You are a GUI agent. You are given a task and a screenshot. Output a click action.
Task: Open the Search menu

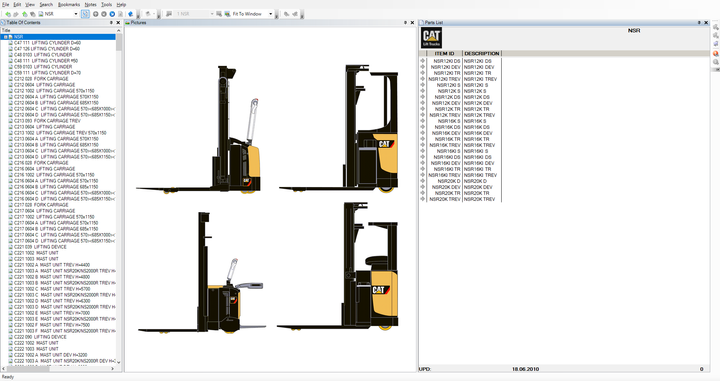(46, 5)
